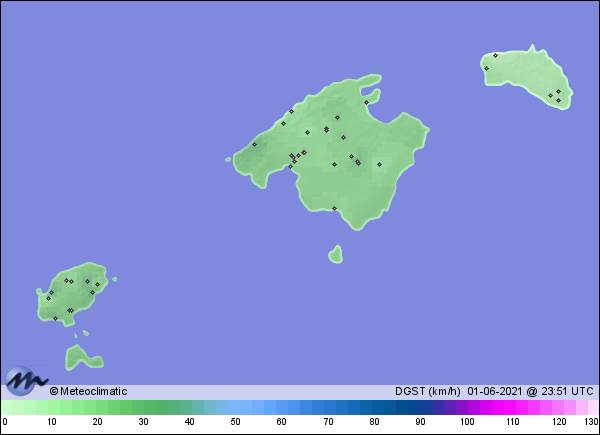This screenshot has width=600, height=435.
Task: Click the scale label 40
Action: [x=189, y=422]
